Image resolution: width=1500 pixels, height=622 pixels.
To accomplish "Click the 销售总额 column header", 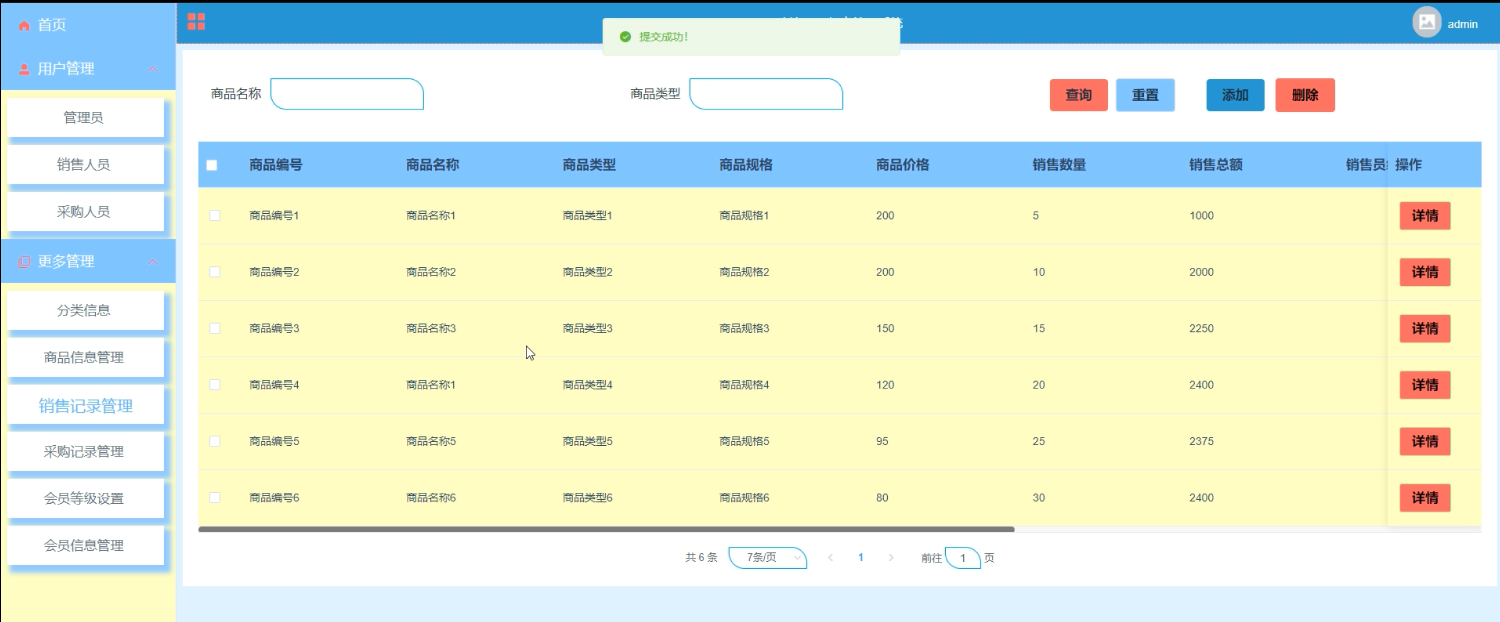I will [x=1216, y=165].
